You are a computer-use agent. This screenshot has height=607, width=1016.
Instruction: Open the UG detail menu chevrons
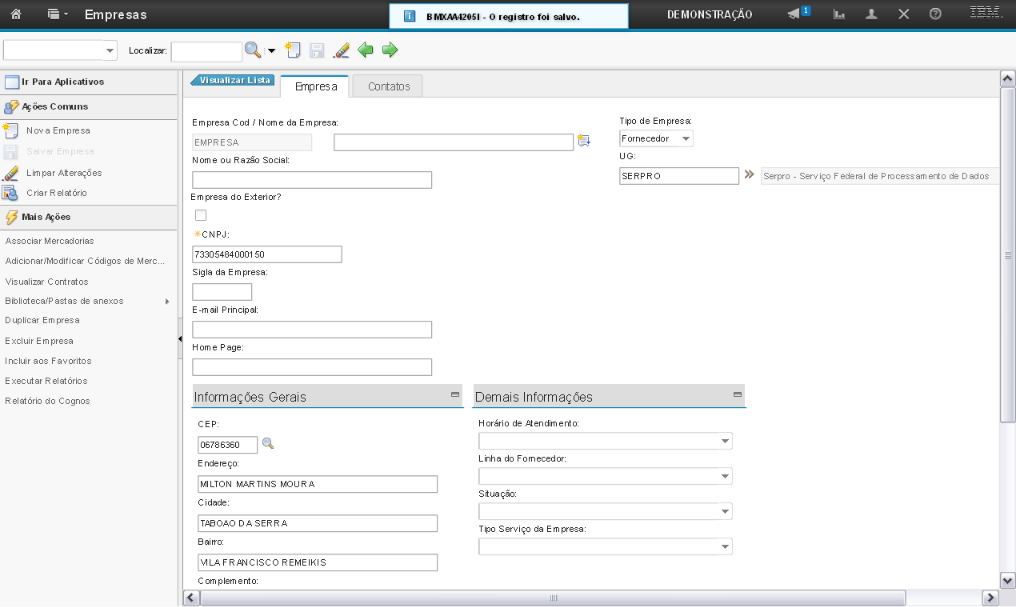[748, 176]
